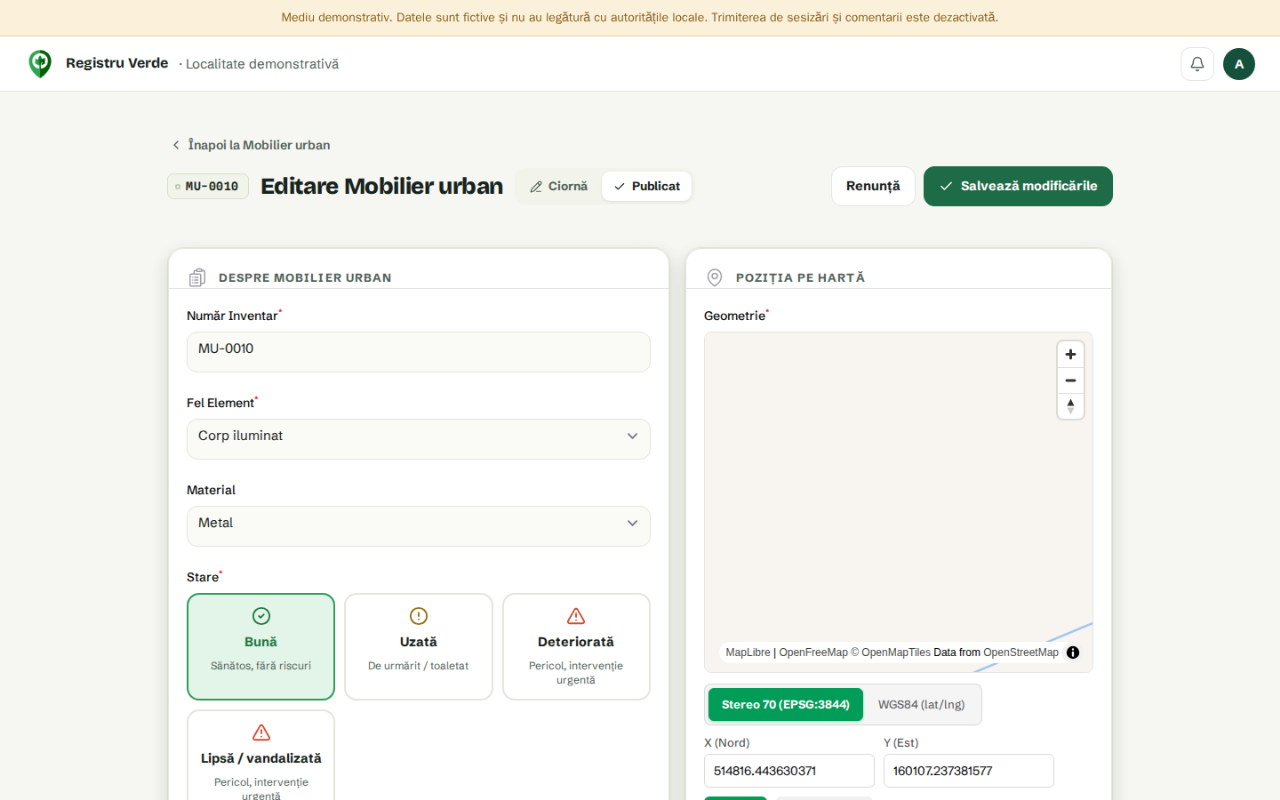The image size is (1280, 800).
Task: Focus the X (Nord) coordinate field
Action: (x=789, y=771)
